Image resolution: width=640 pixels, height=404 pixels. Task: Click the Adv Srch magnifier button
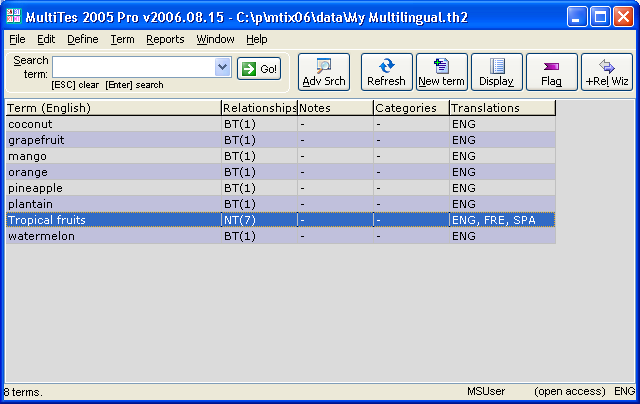[x=324, y=72]
